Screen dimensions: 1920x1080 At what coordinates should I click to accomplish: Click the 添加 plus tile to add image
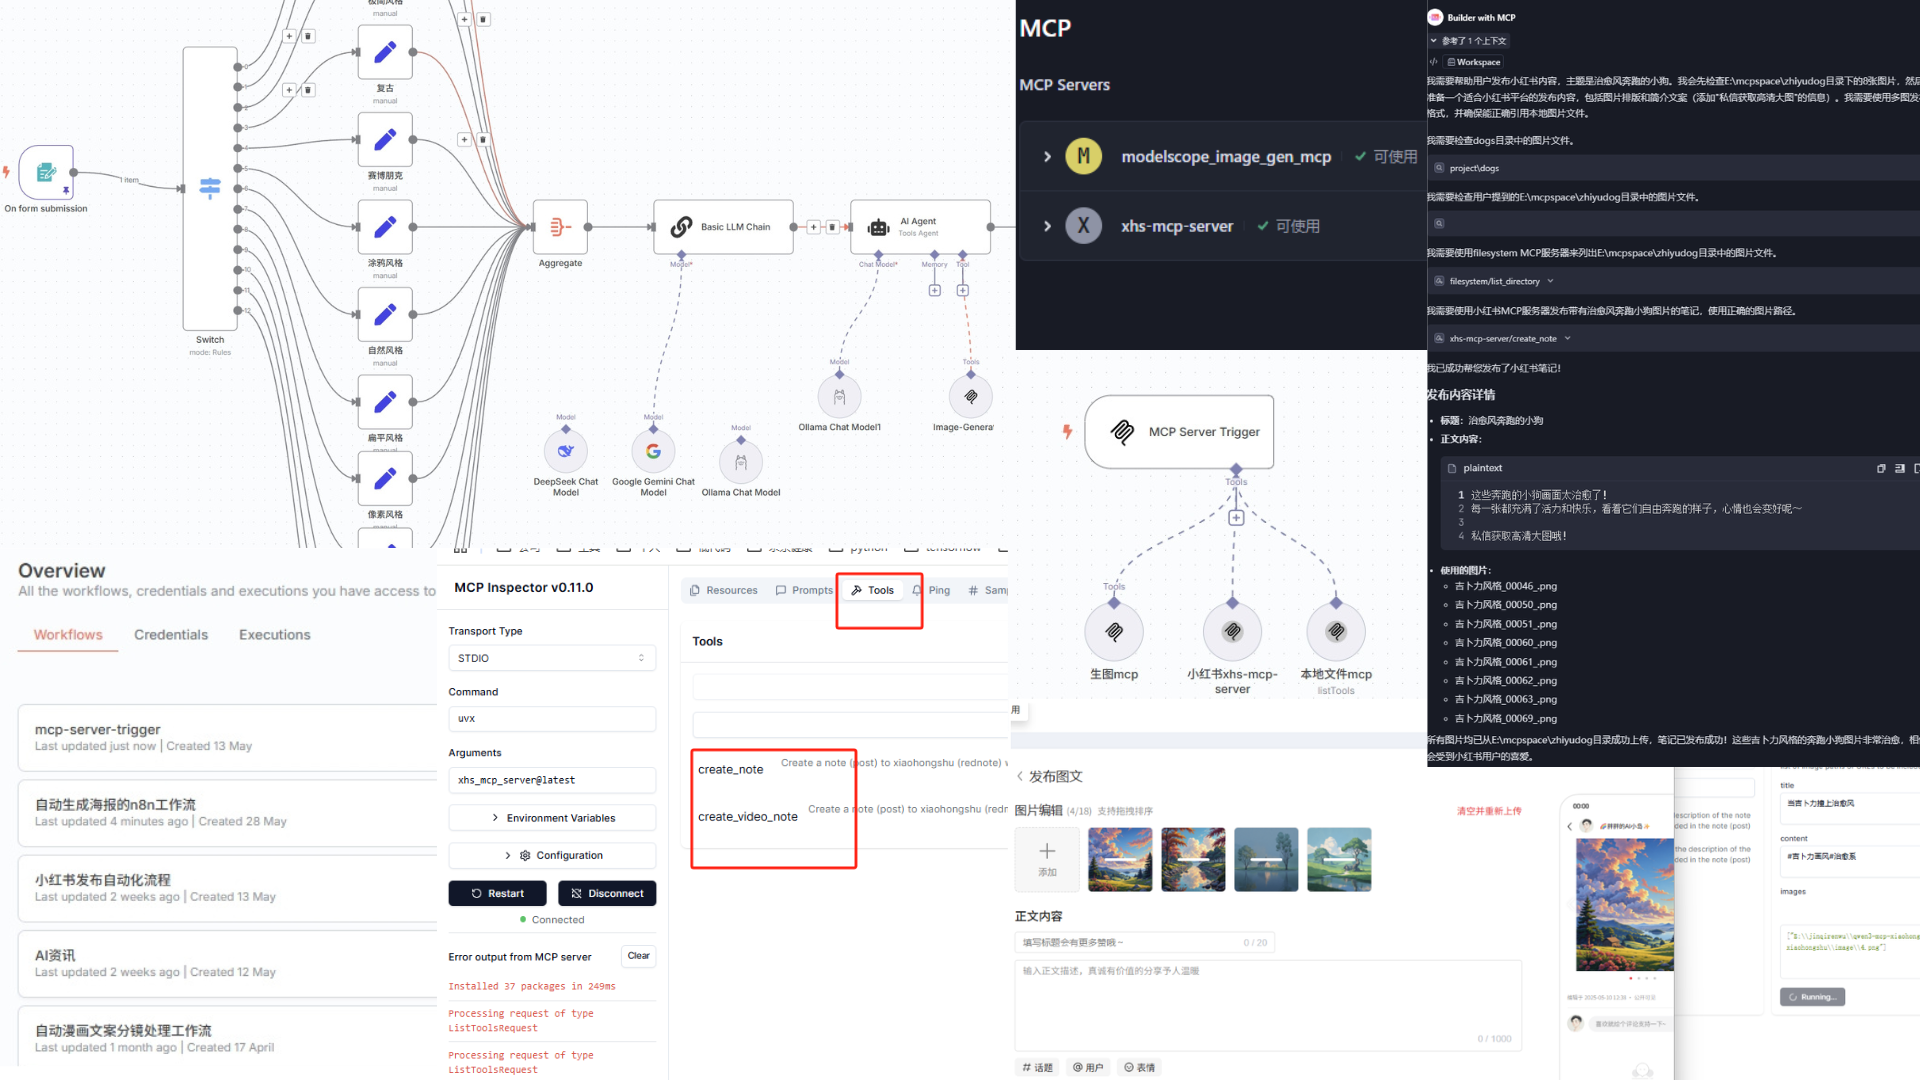(x=1047, y=859)
